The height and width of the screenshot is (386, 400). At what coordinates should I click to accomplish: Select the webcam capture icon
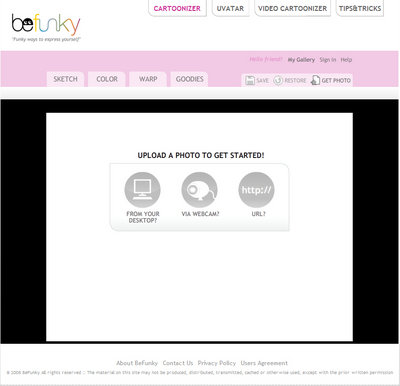coord(200,190)
